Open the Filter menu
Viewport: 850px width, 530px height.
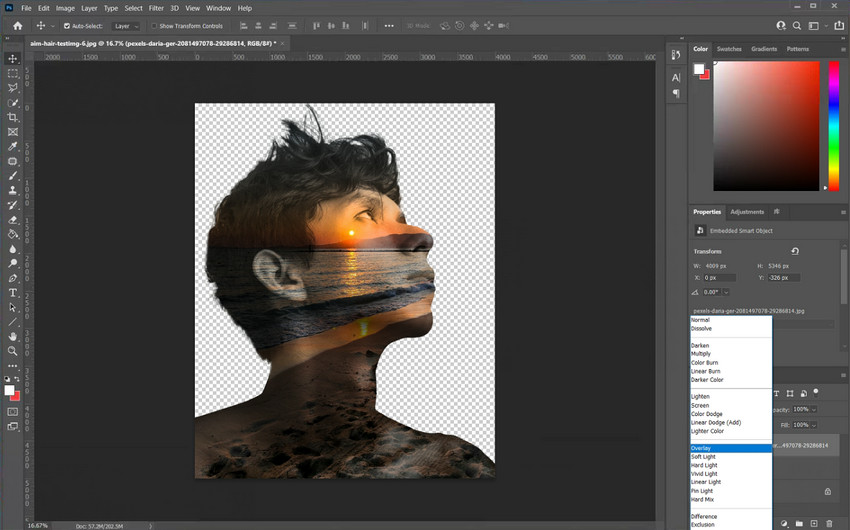coord(156,8)
